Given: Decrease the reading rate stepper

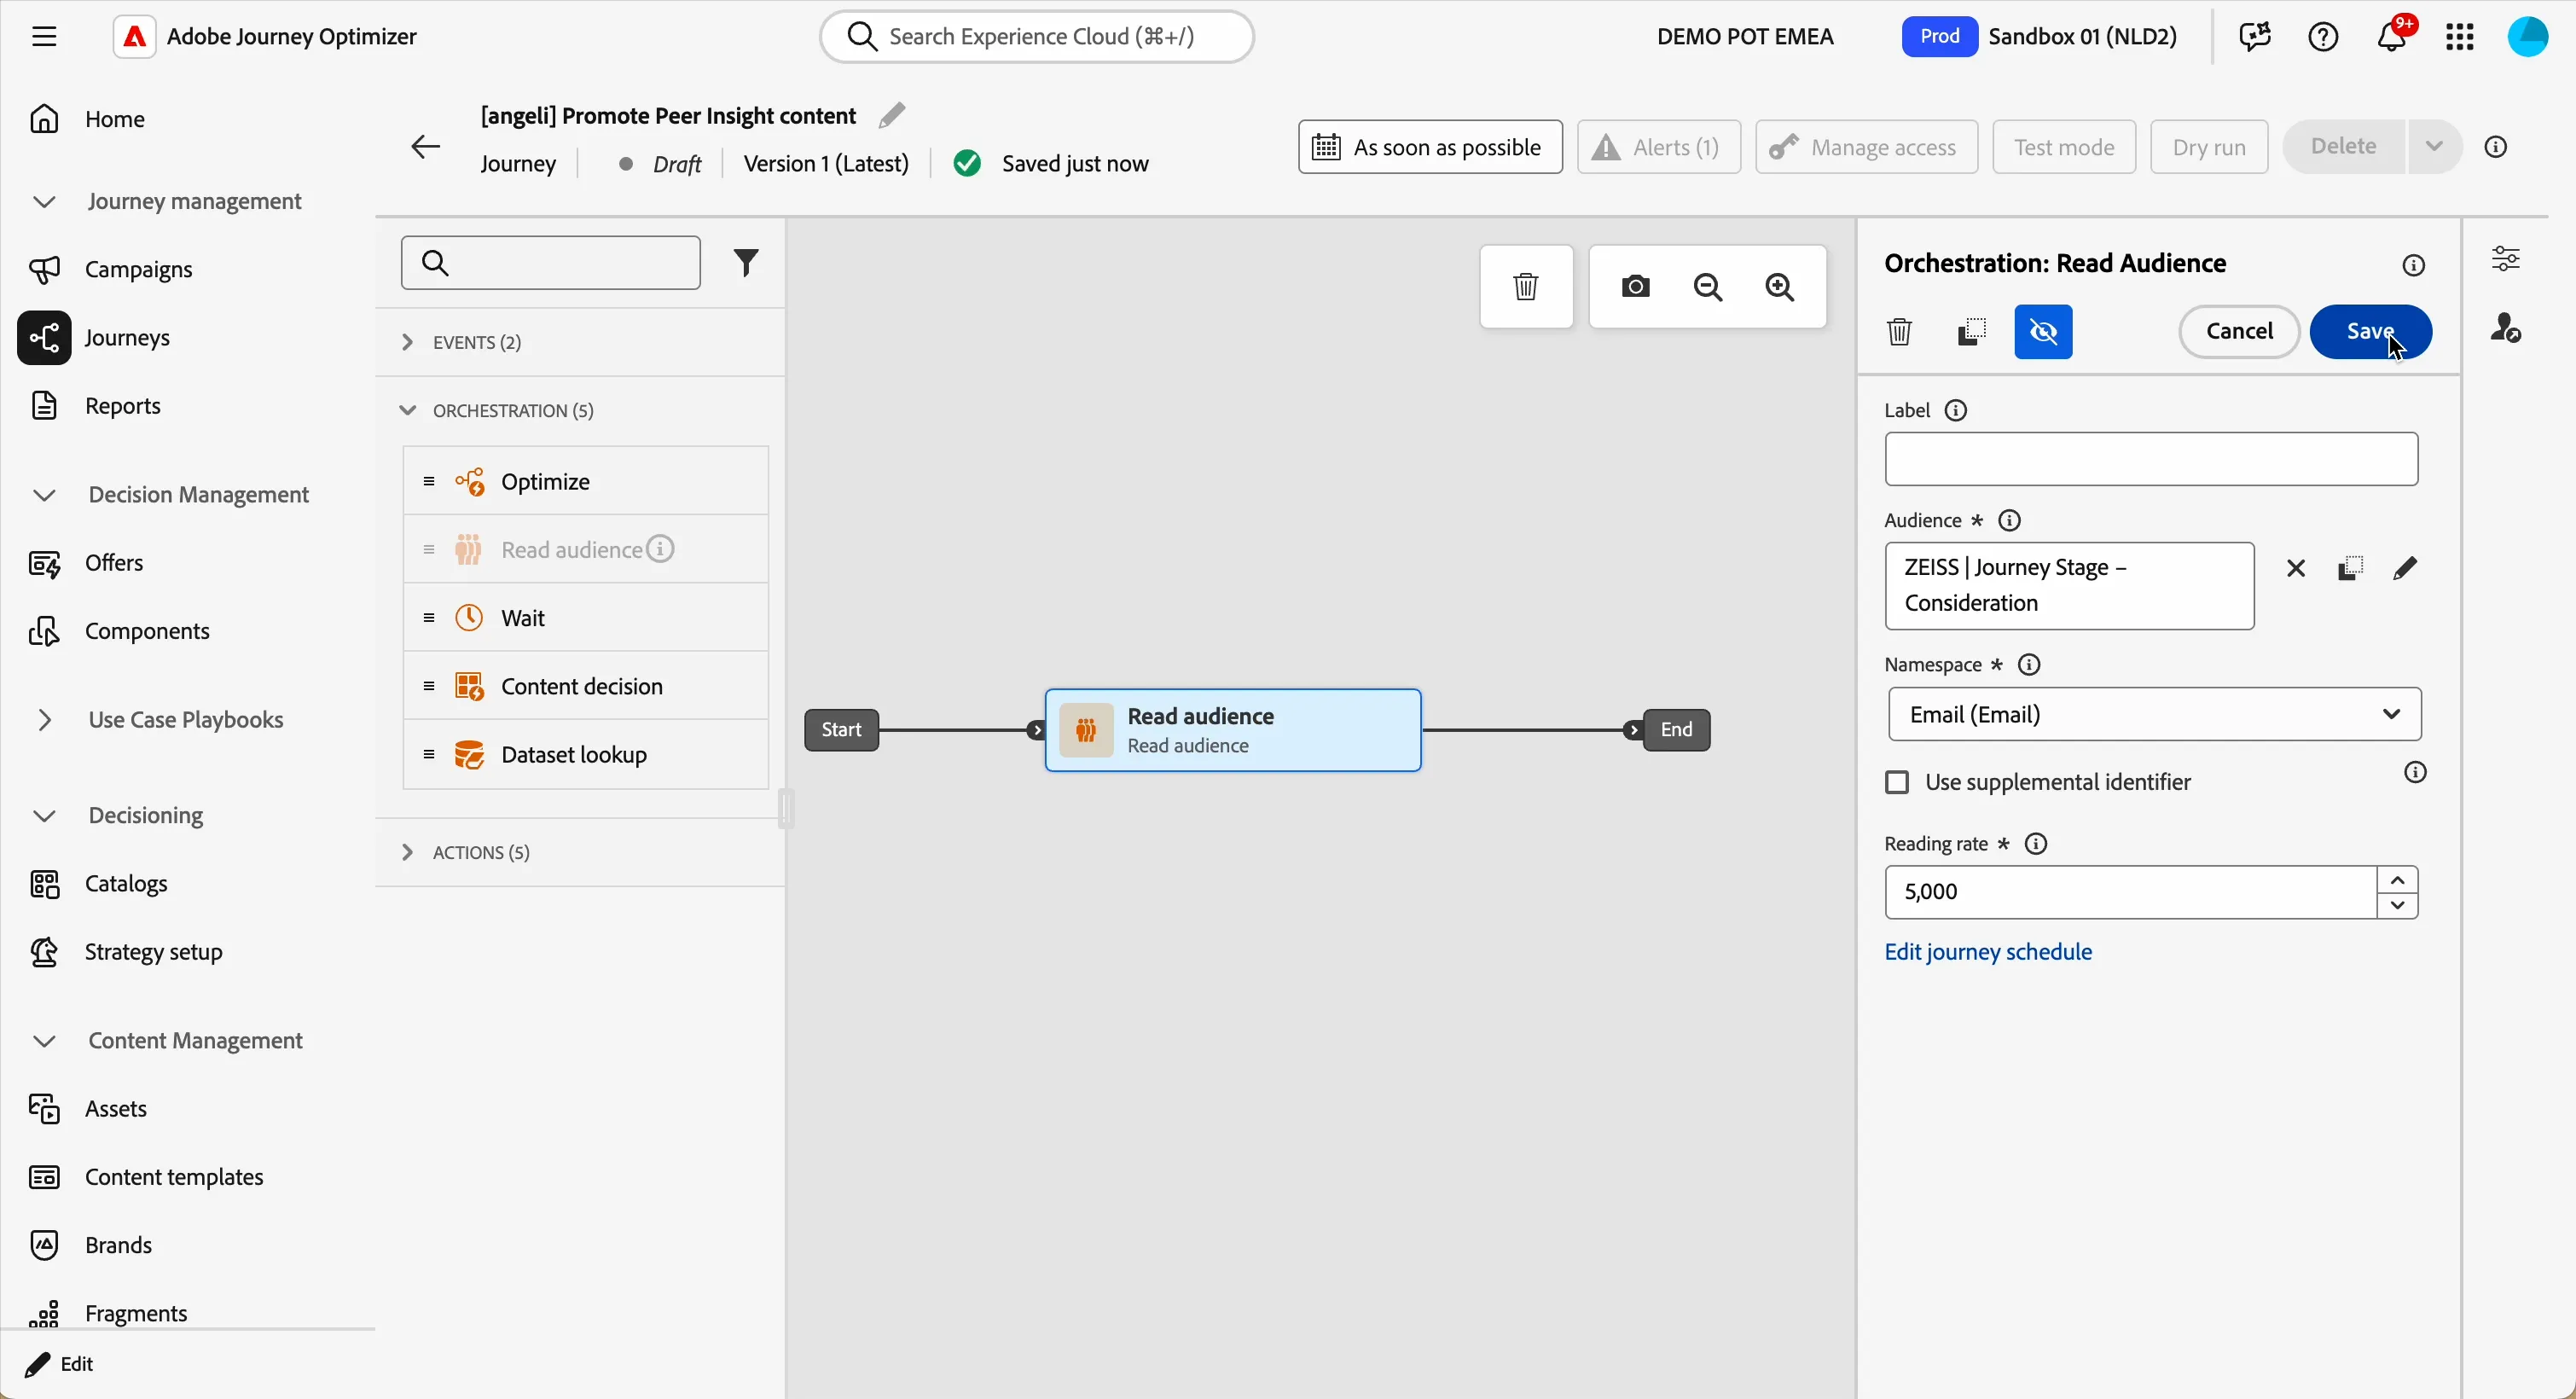Looking at the screenshot, I should click(2398, 907).
